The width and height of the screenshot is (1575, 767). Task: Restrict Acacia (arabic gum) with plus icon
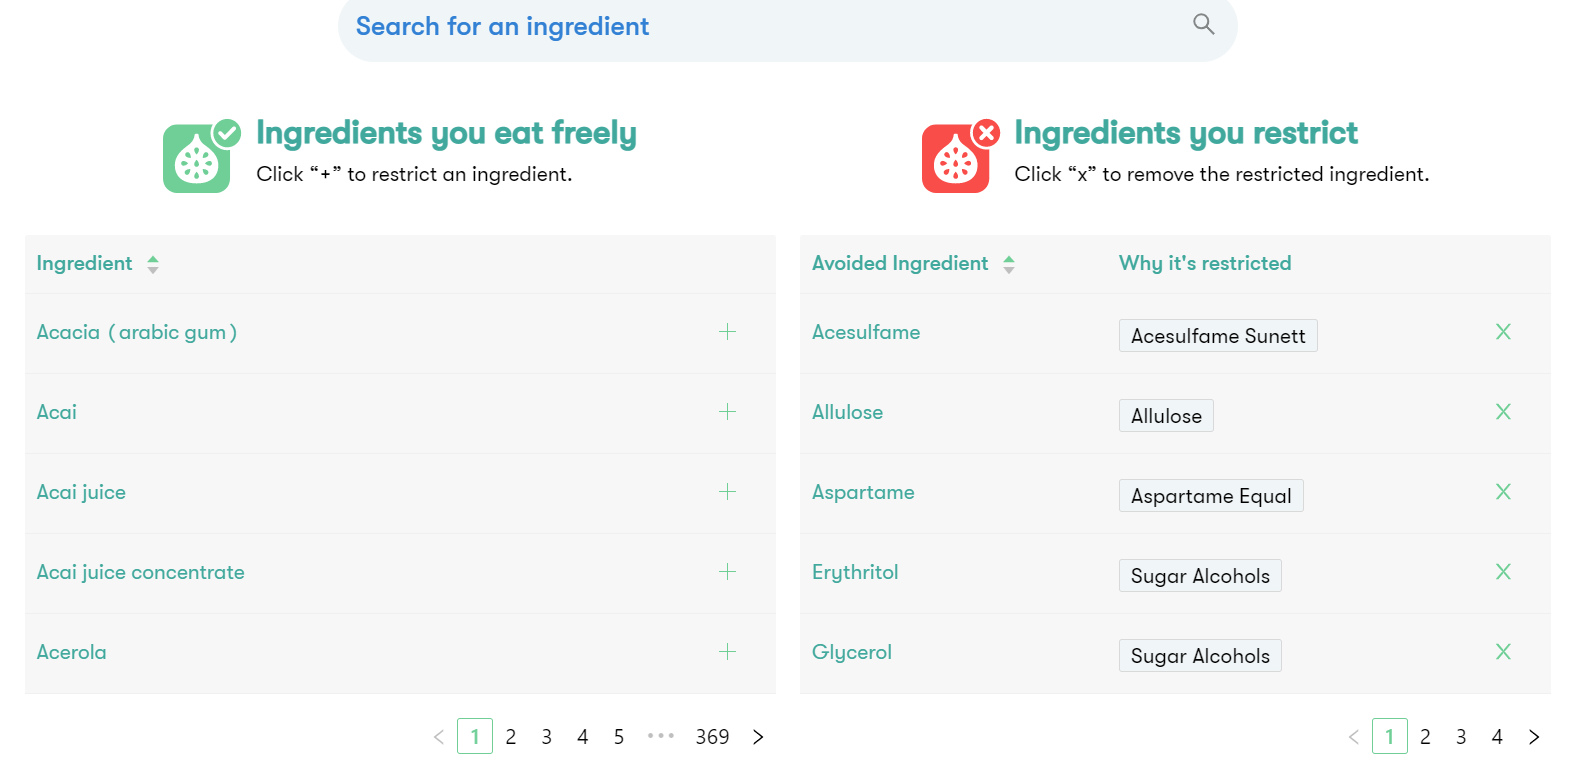coord(727,332)
